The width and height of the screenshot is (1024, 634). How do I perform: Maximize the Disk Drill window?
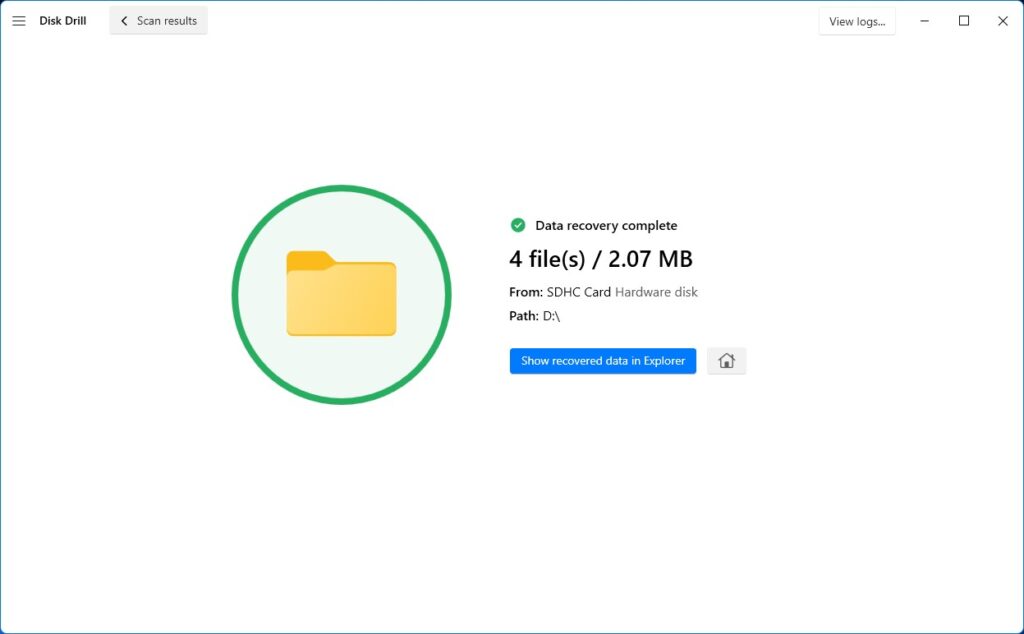coord(963,20)
